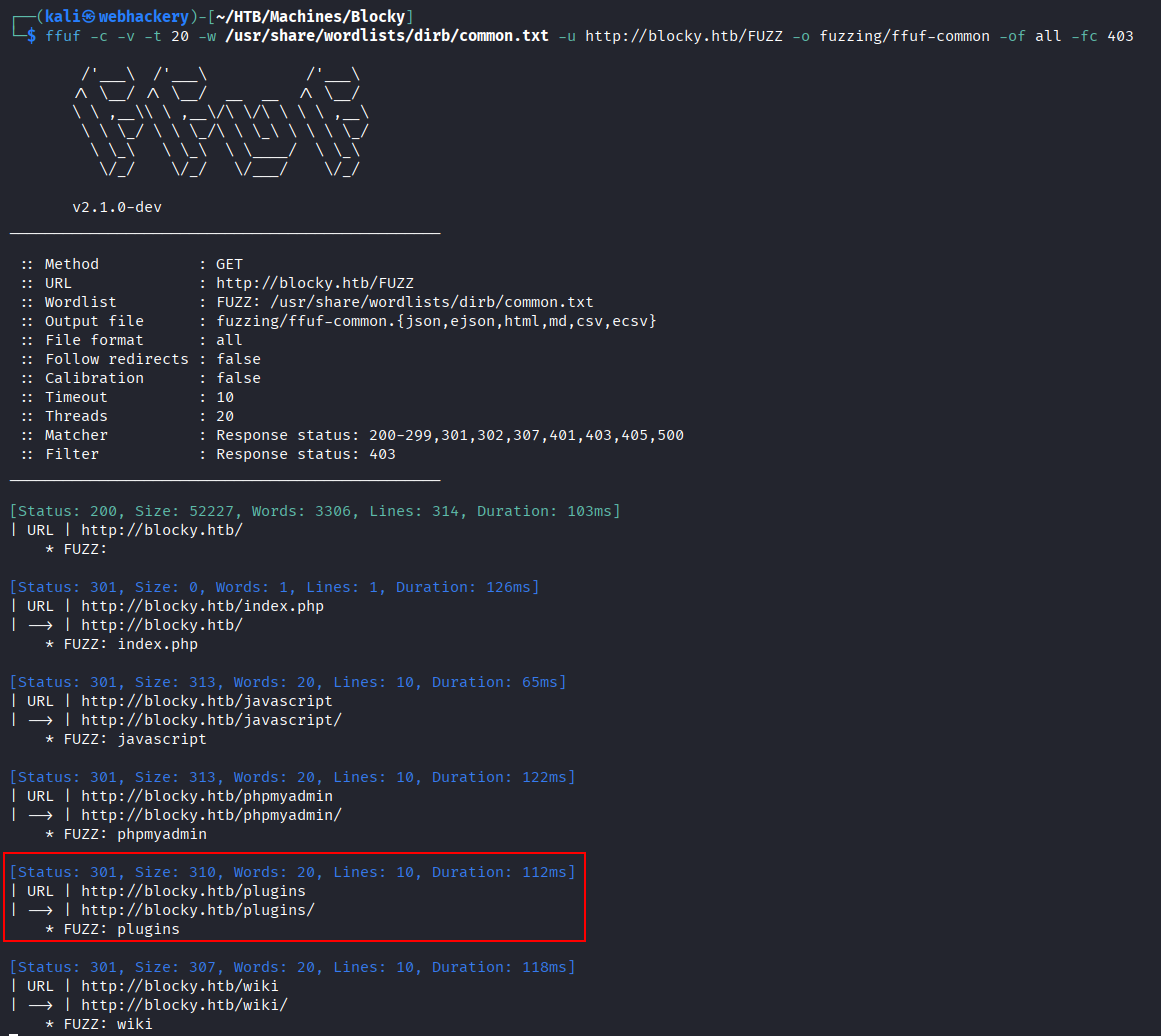Viewport: 1161px width, 1036px height.
Task: Click the http://blocky.htb/plugins URL line
Action: pyautogui.click(x=193, y=891)
